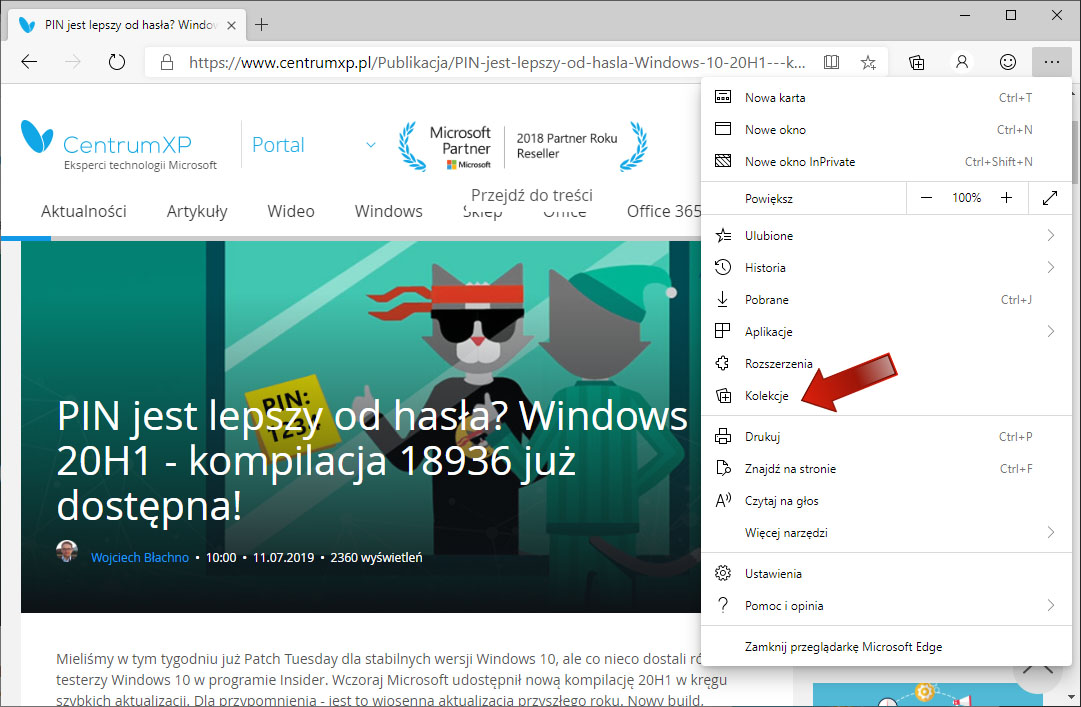
Task: Add page to favorites with star icon
Action: point(868,63)
